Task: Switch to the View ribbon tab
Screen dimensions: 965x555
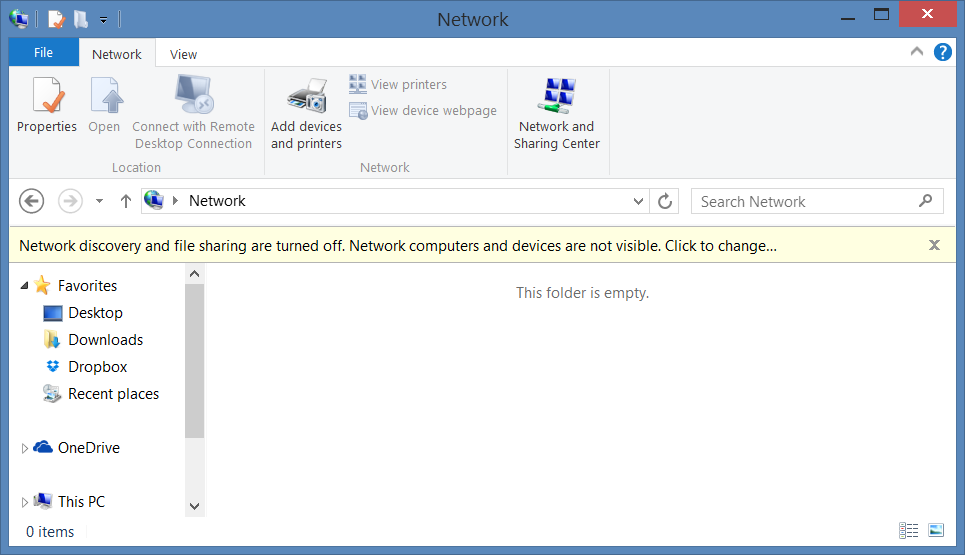Action: tap(183, 54)
